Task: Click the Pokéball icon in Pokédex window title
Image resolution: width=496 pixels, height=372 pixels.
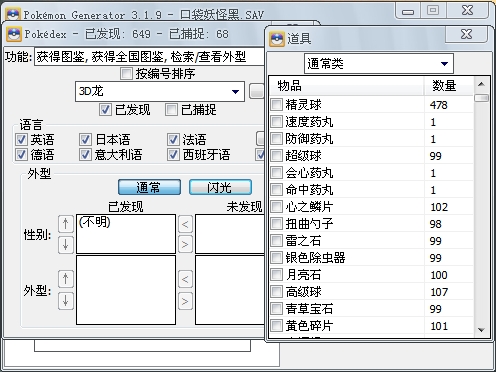Action: pos(14,34)
